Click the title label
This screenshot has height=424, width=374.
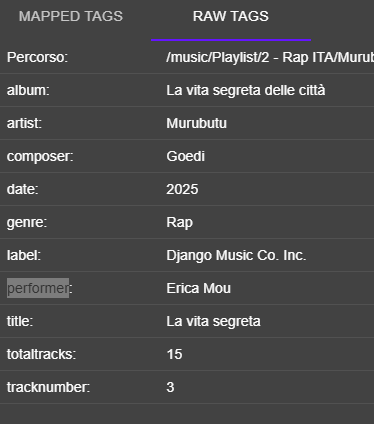(x=20, y=321)
